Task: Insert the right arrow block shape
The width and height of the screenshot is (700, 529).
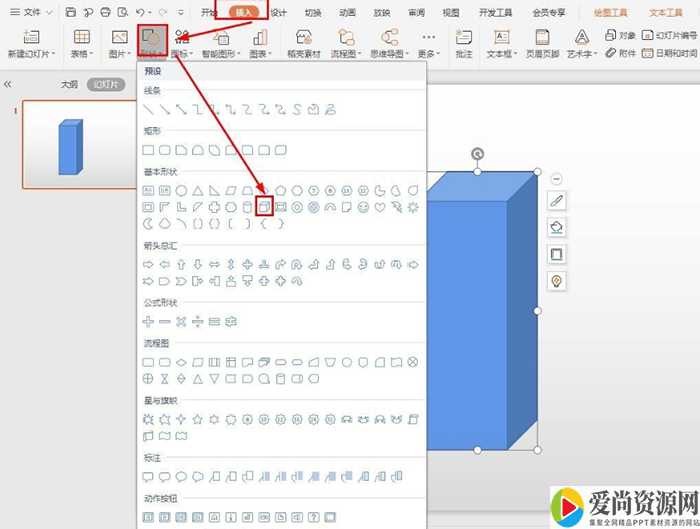Action: point(149,264)
